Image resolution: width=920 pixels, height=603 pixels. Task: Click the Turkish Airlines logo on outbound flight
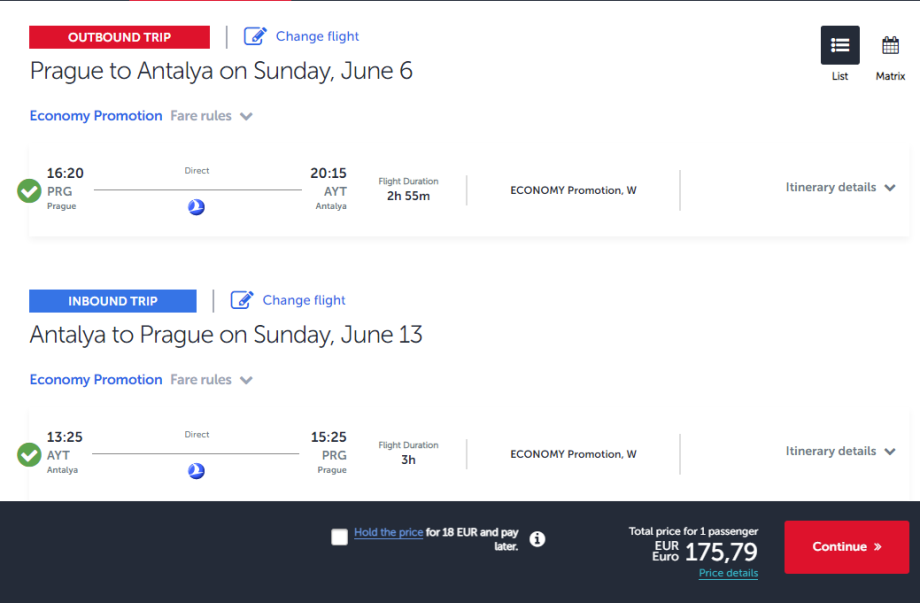point(196,207)
